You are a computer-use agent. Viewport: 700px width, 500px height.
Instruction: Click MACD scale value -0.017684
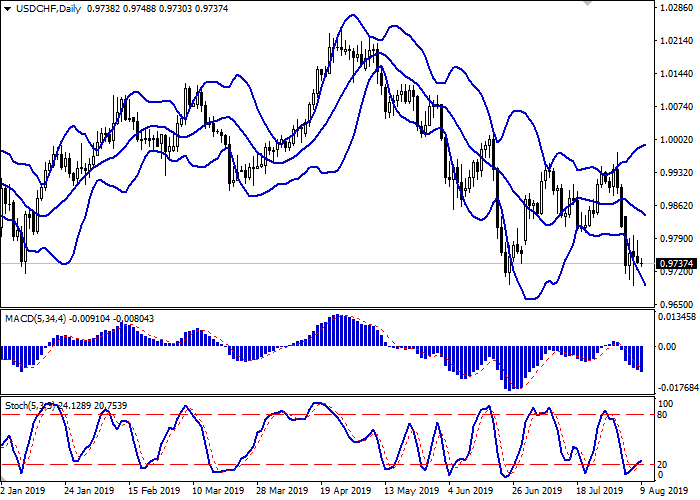pyautogui.click(x=678, y=388)
